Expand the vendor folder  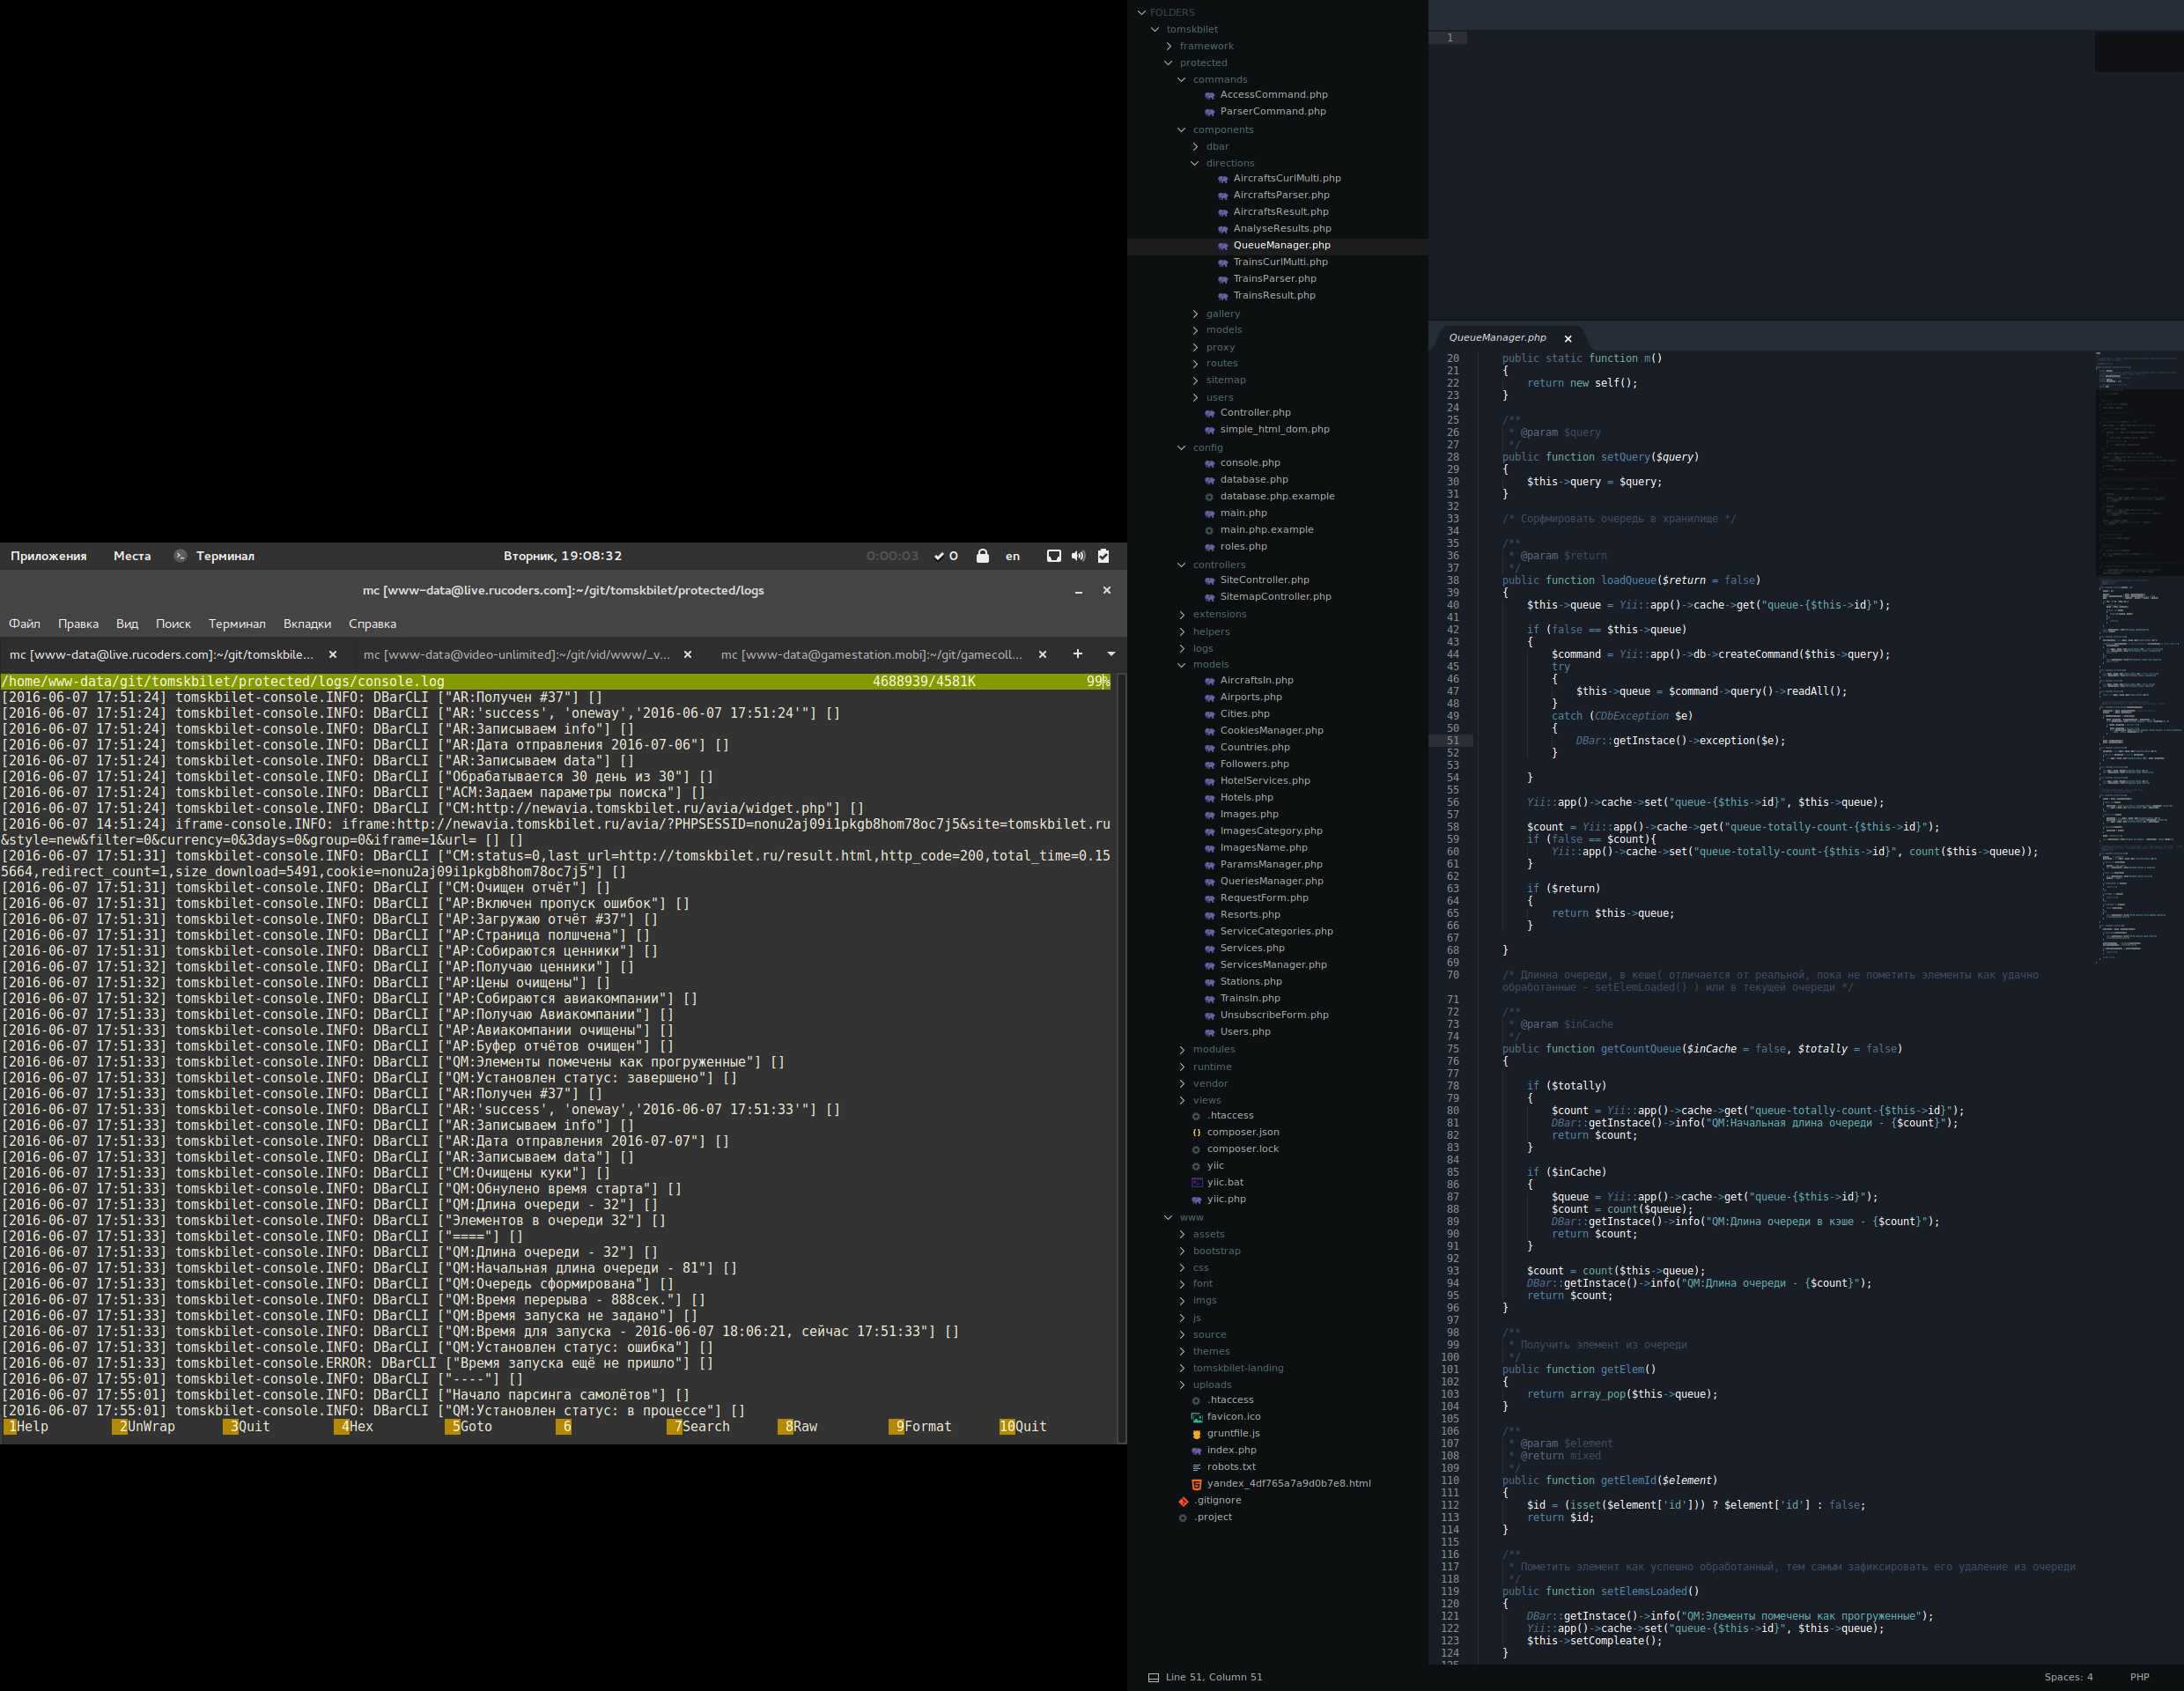(1209, 1083)
